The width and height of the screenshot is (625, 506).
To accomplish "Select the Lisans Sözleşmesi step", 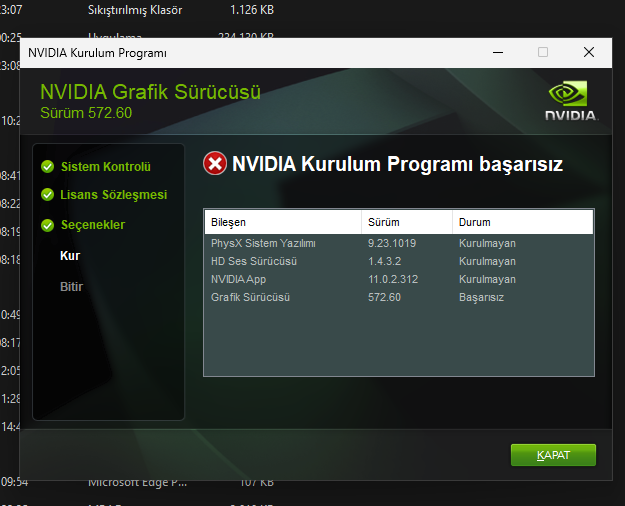I will click(114, 195).
